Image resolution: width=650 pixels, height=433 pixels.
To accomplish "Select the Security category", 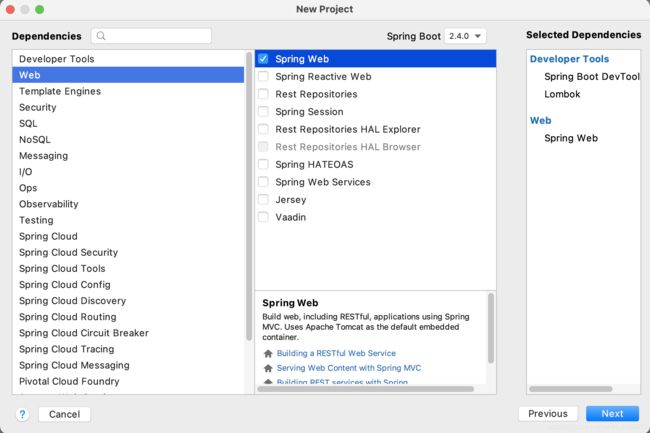I will coord(128,107).
